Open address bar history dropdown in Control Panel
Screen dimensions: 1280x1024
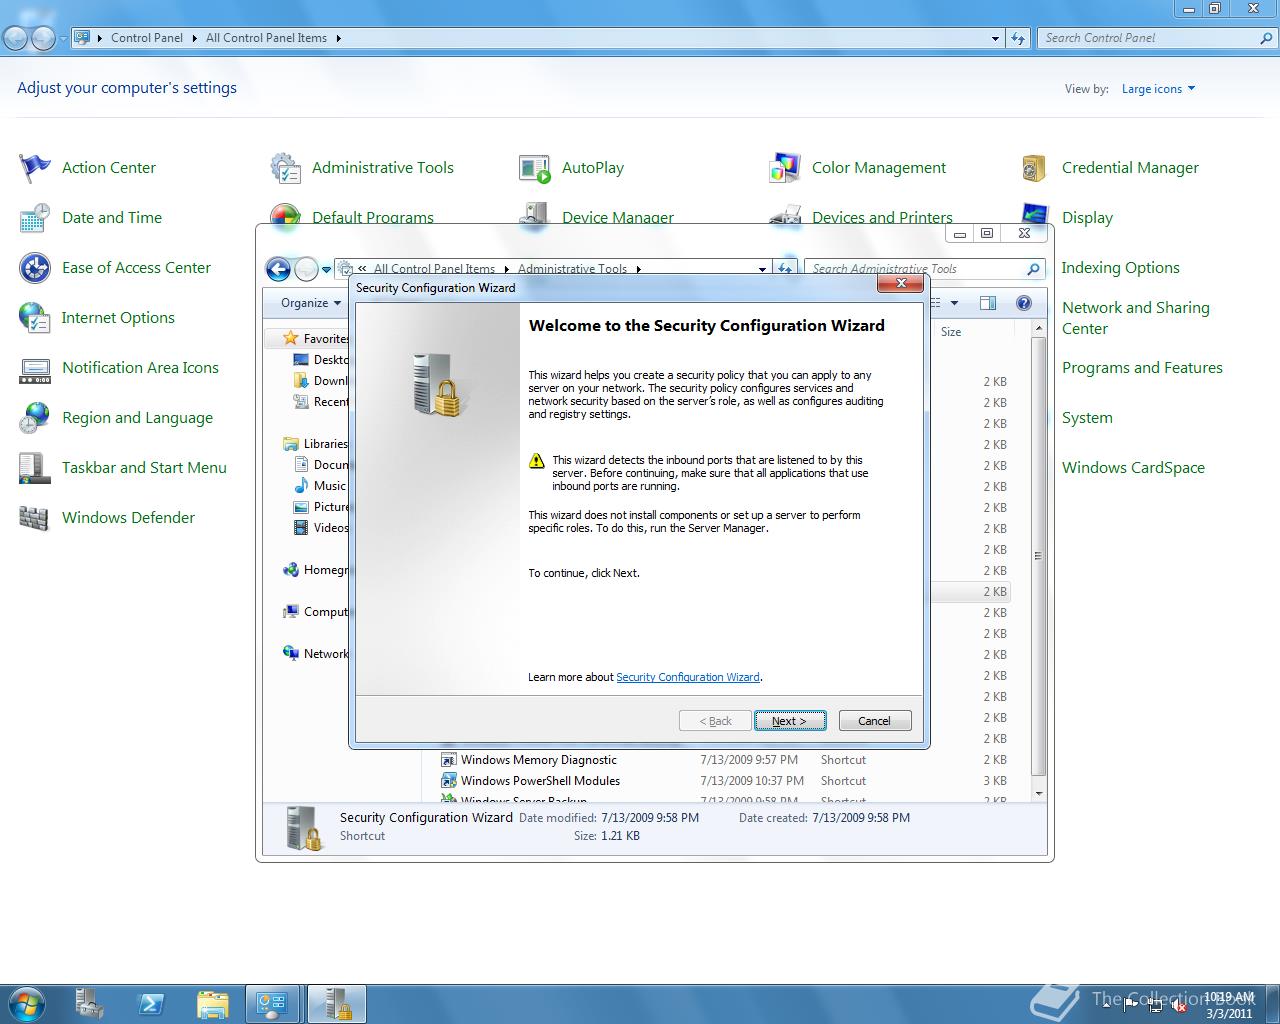[x=995, y=38]
